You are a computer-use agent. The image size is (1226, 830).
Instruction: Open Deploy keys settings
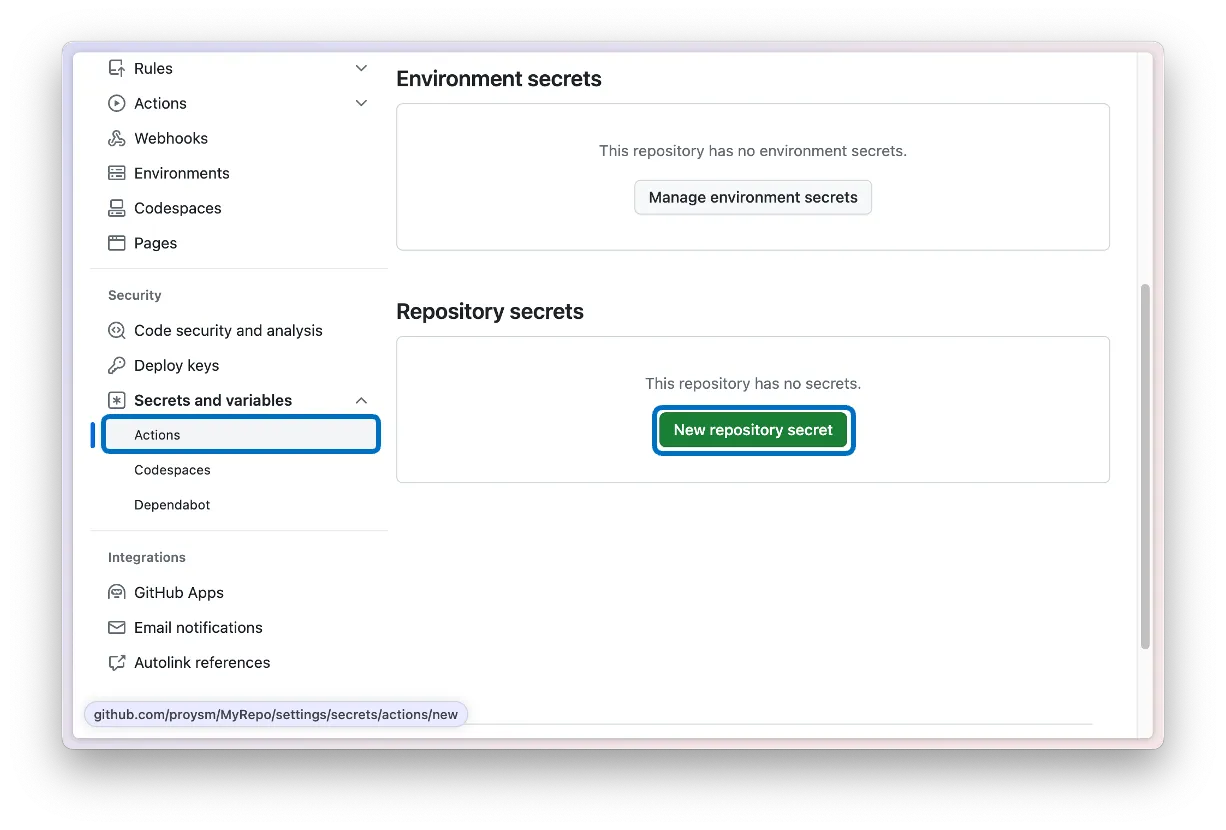click(x=176, y=366)
